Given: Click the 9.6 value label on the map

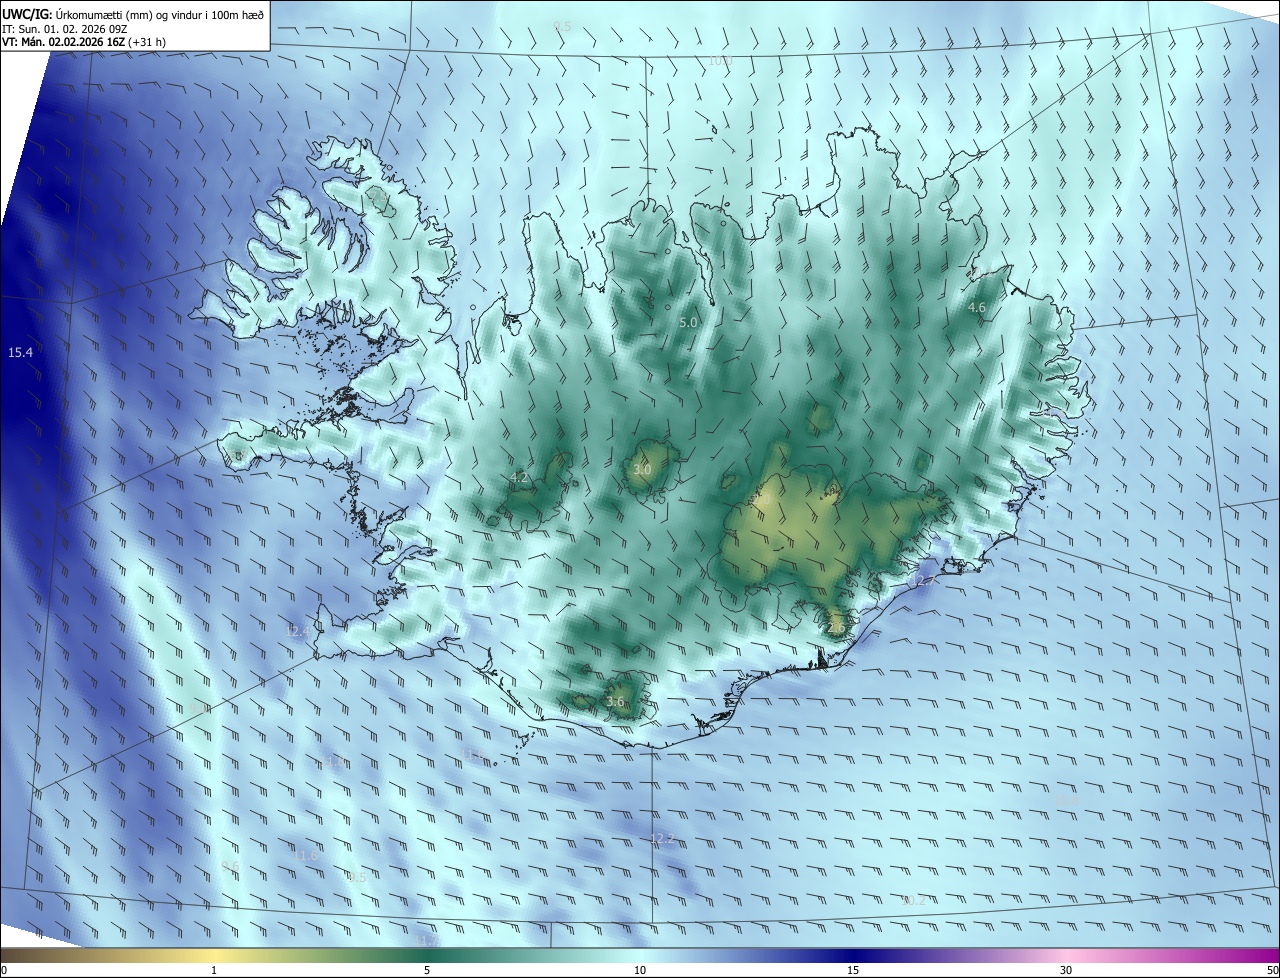Looking at the screenshot, I should pyautogui.click(x=230, y=866).
